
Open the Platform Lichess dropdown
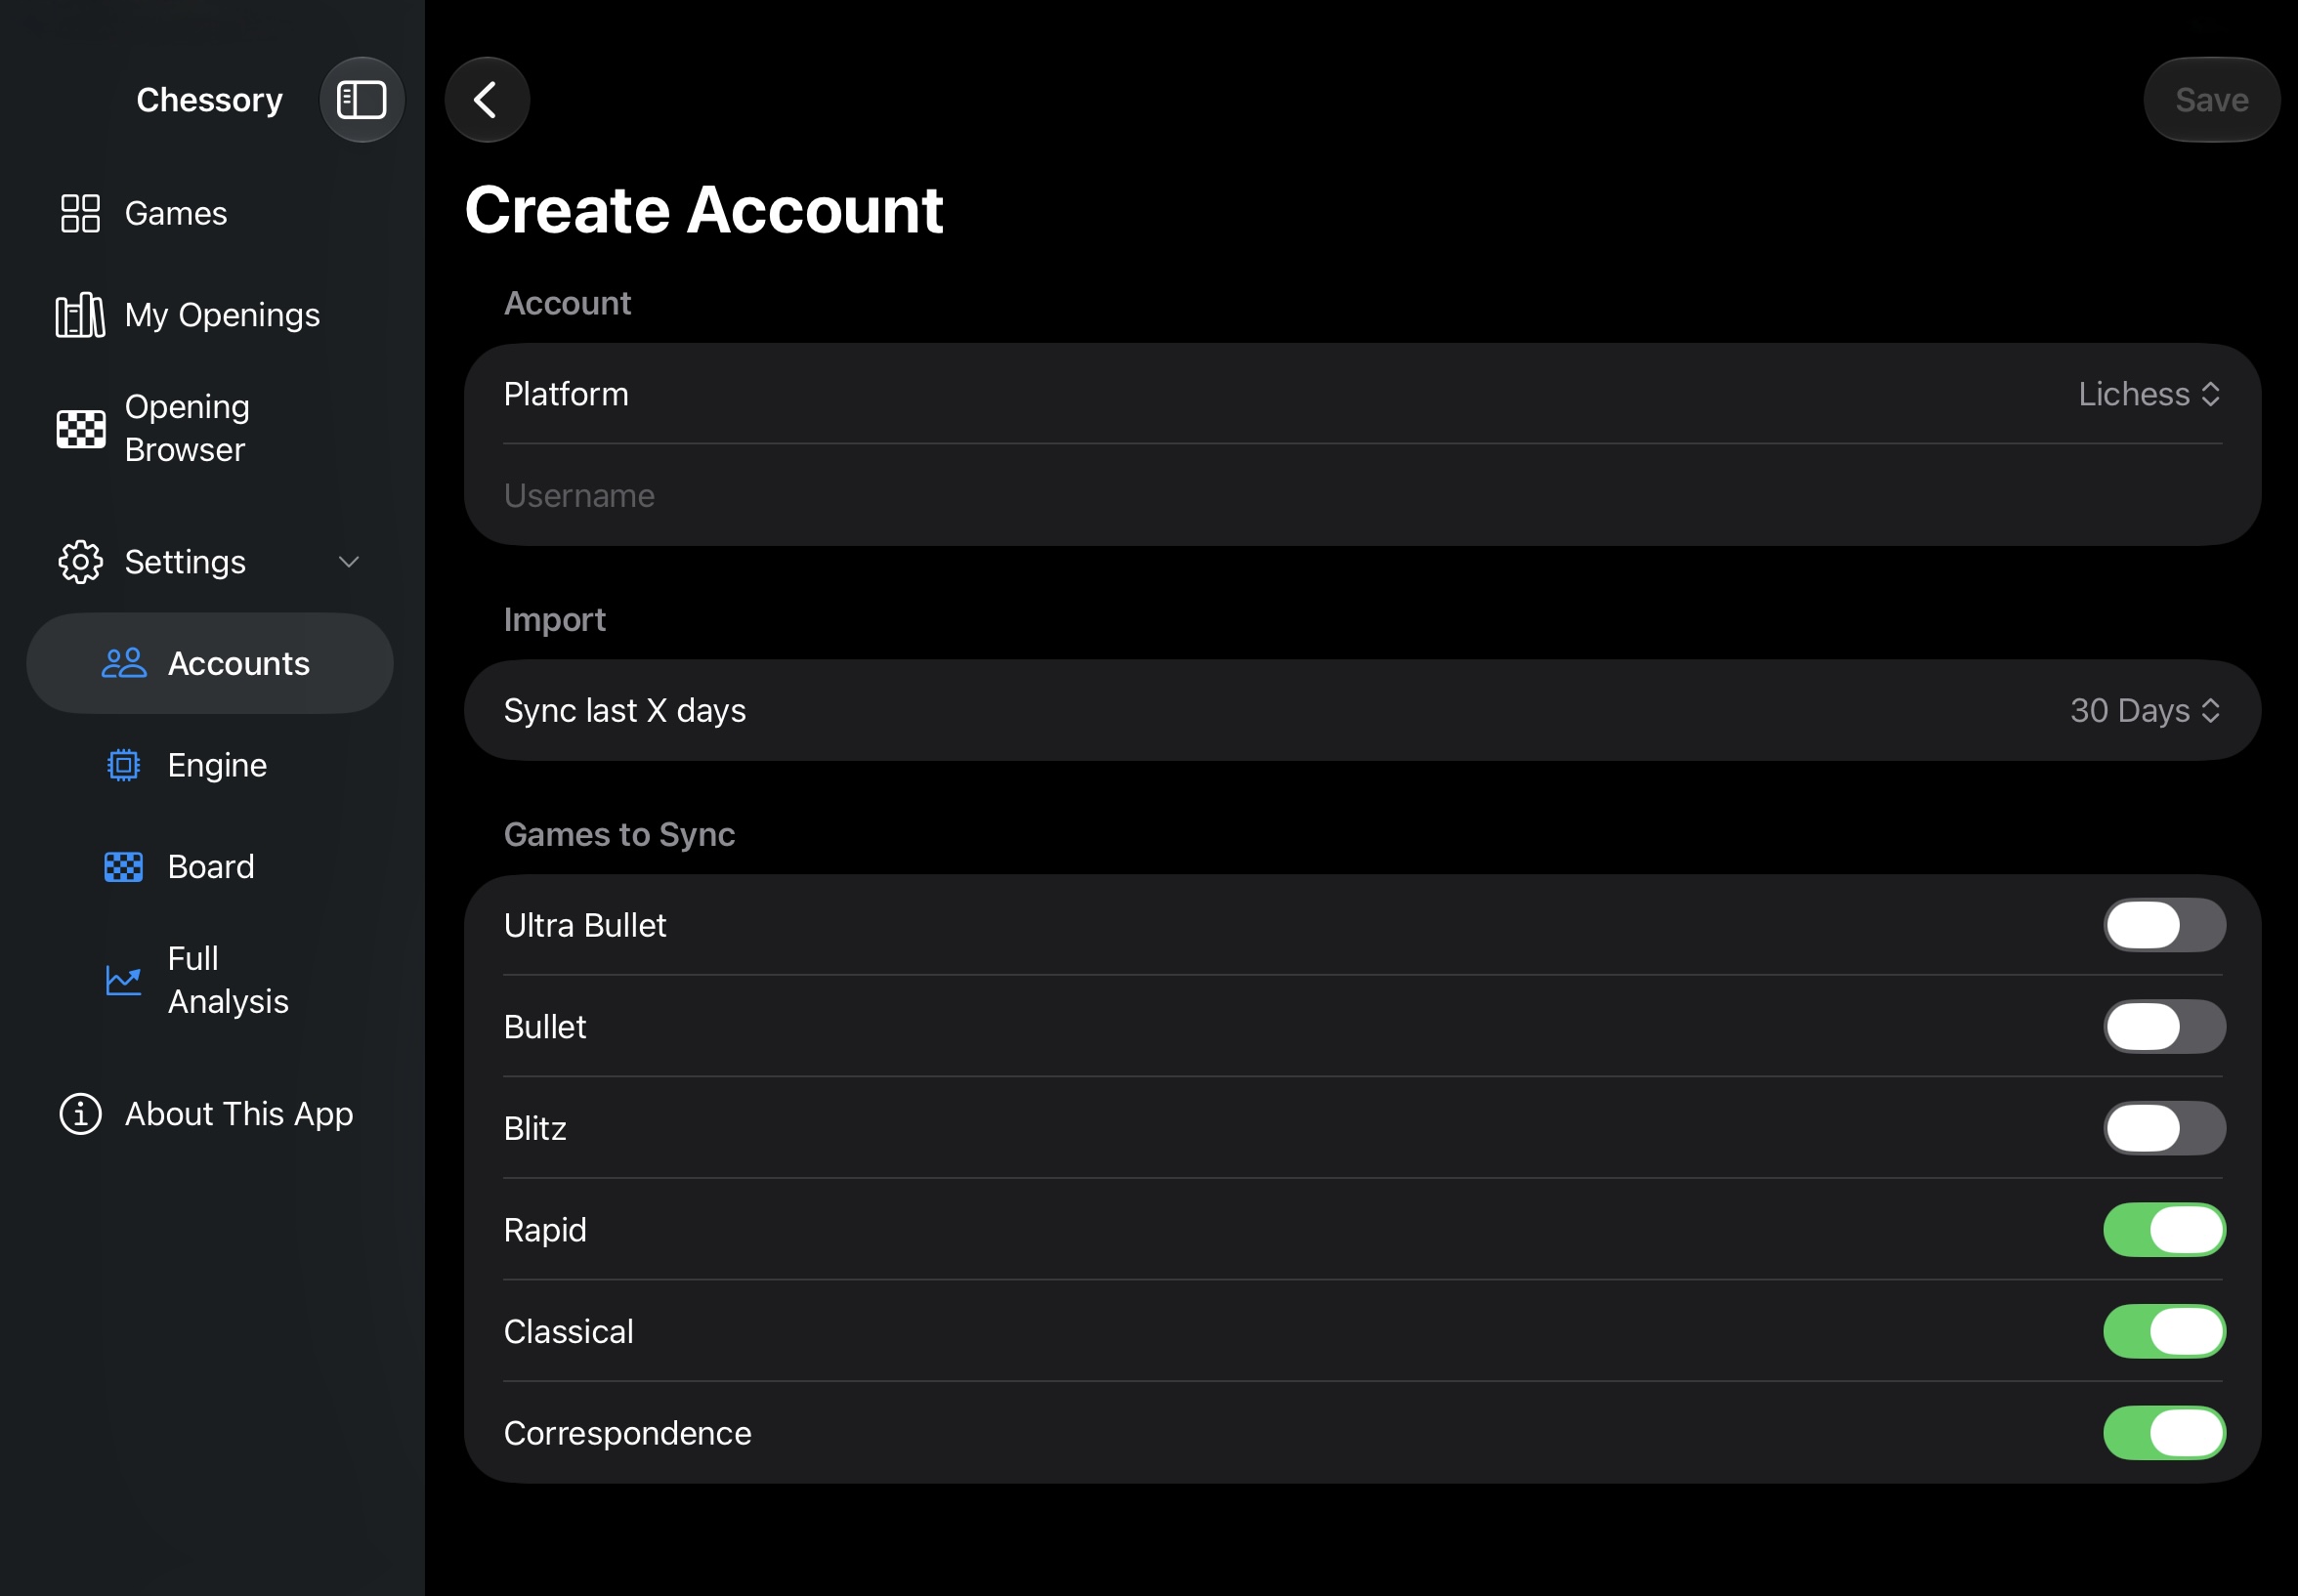coord(2150,394)
